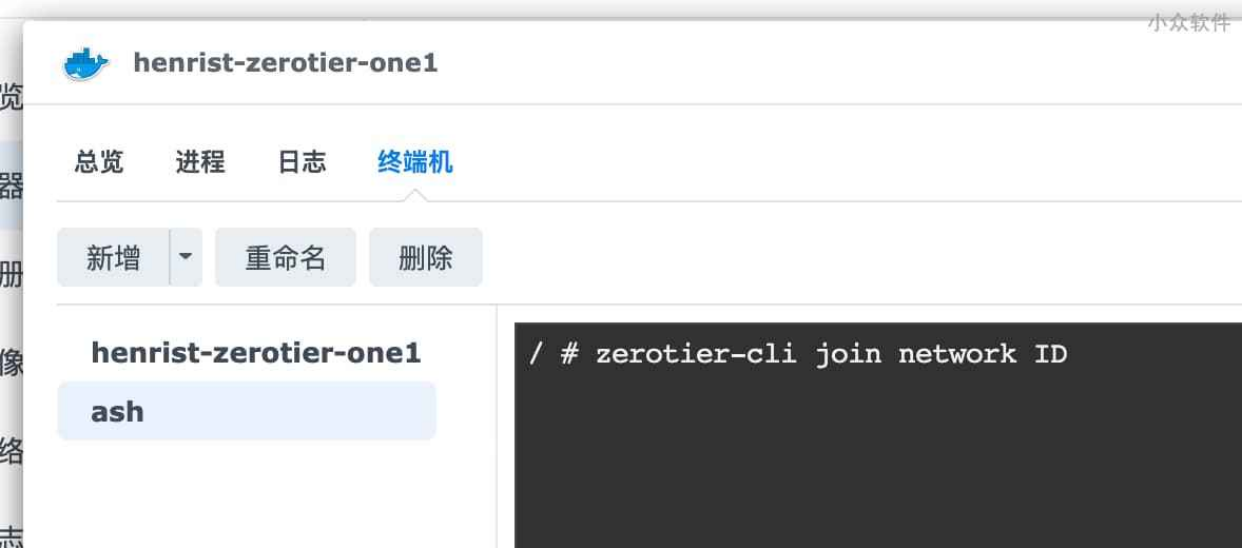This screenshot has height=549, width=1242.
Task: Select henrist-zerotier-one1 in the terminal list
Action: pos(256,353)
